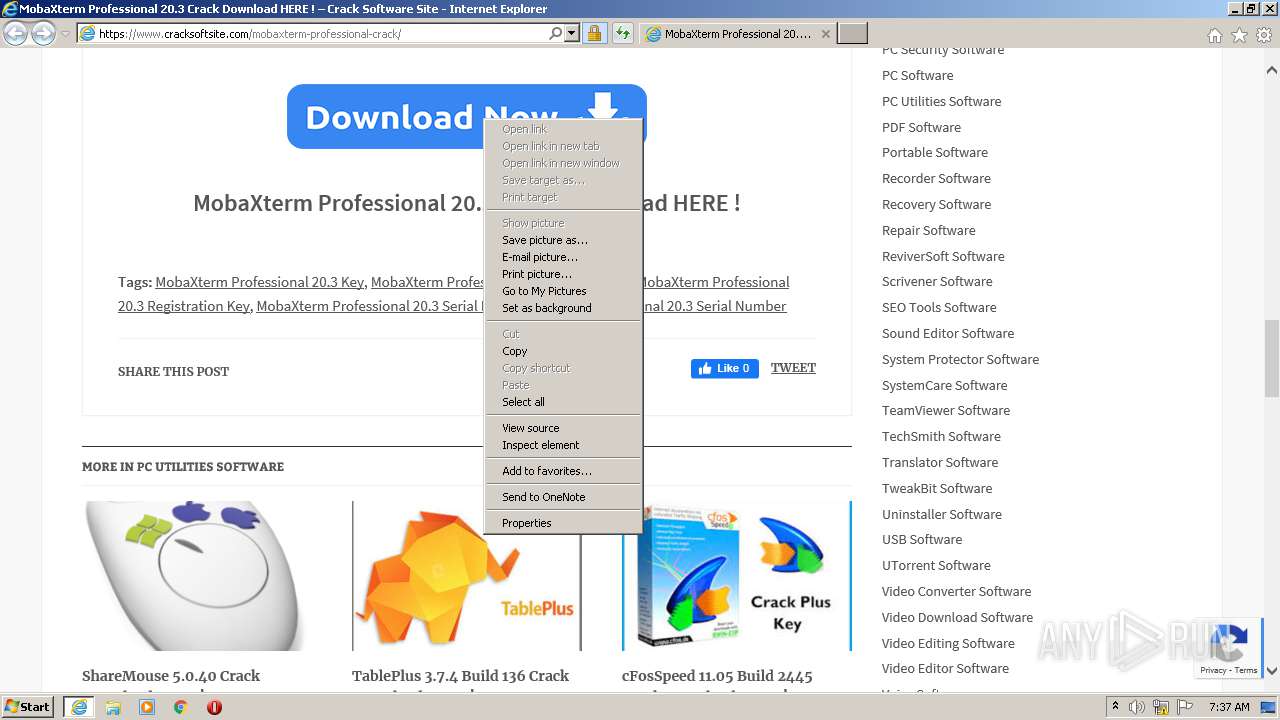Open the Windows Explorer folder taskbar icon
1280x720 pixels.
[x=113, y=707]
